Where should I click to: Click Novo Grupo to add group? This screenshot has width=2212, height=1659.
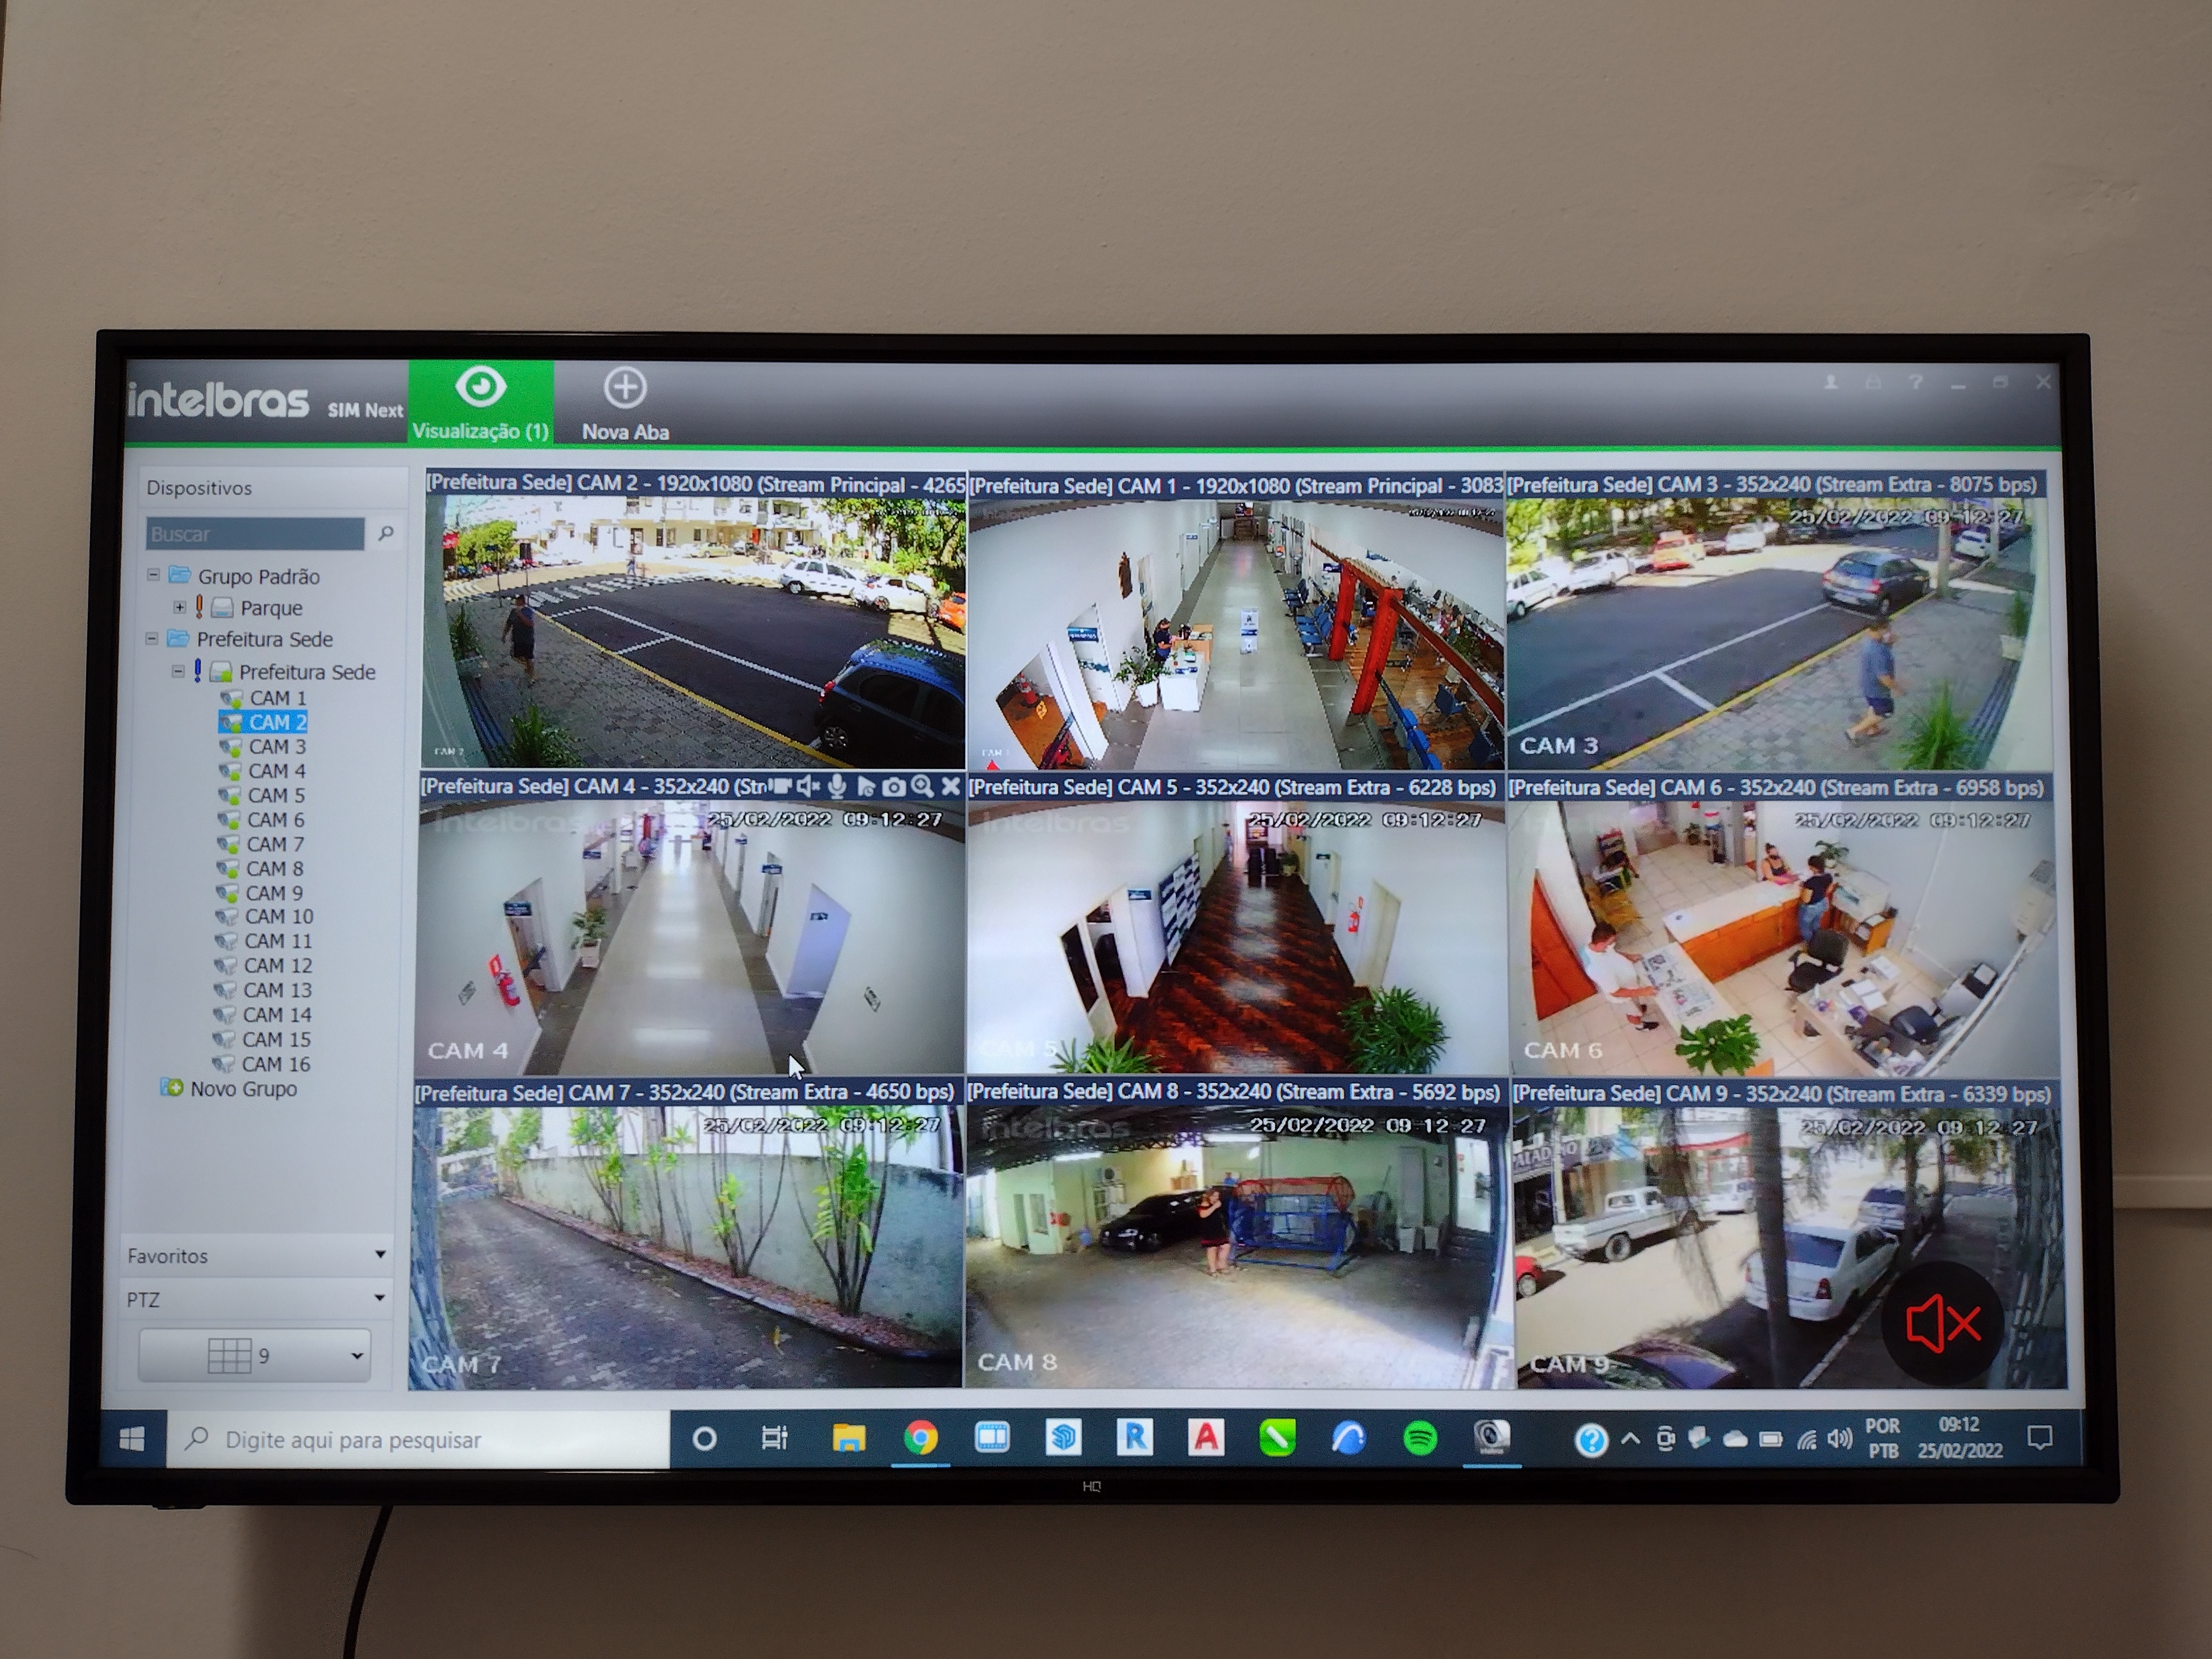pos(243,1089)
